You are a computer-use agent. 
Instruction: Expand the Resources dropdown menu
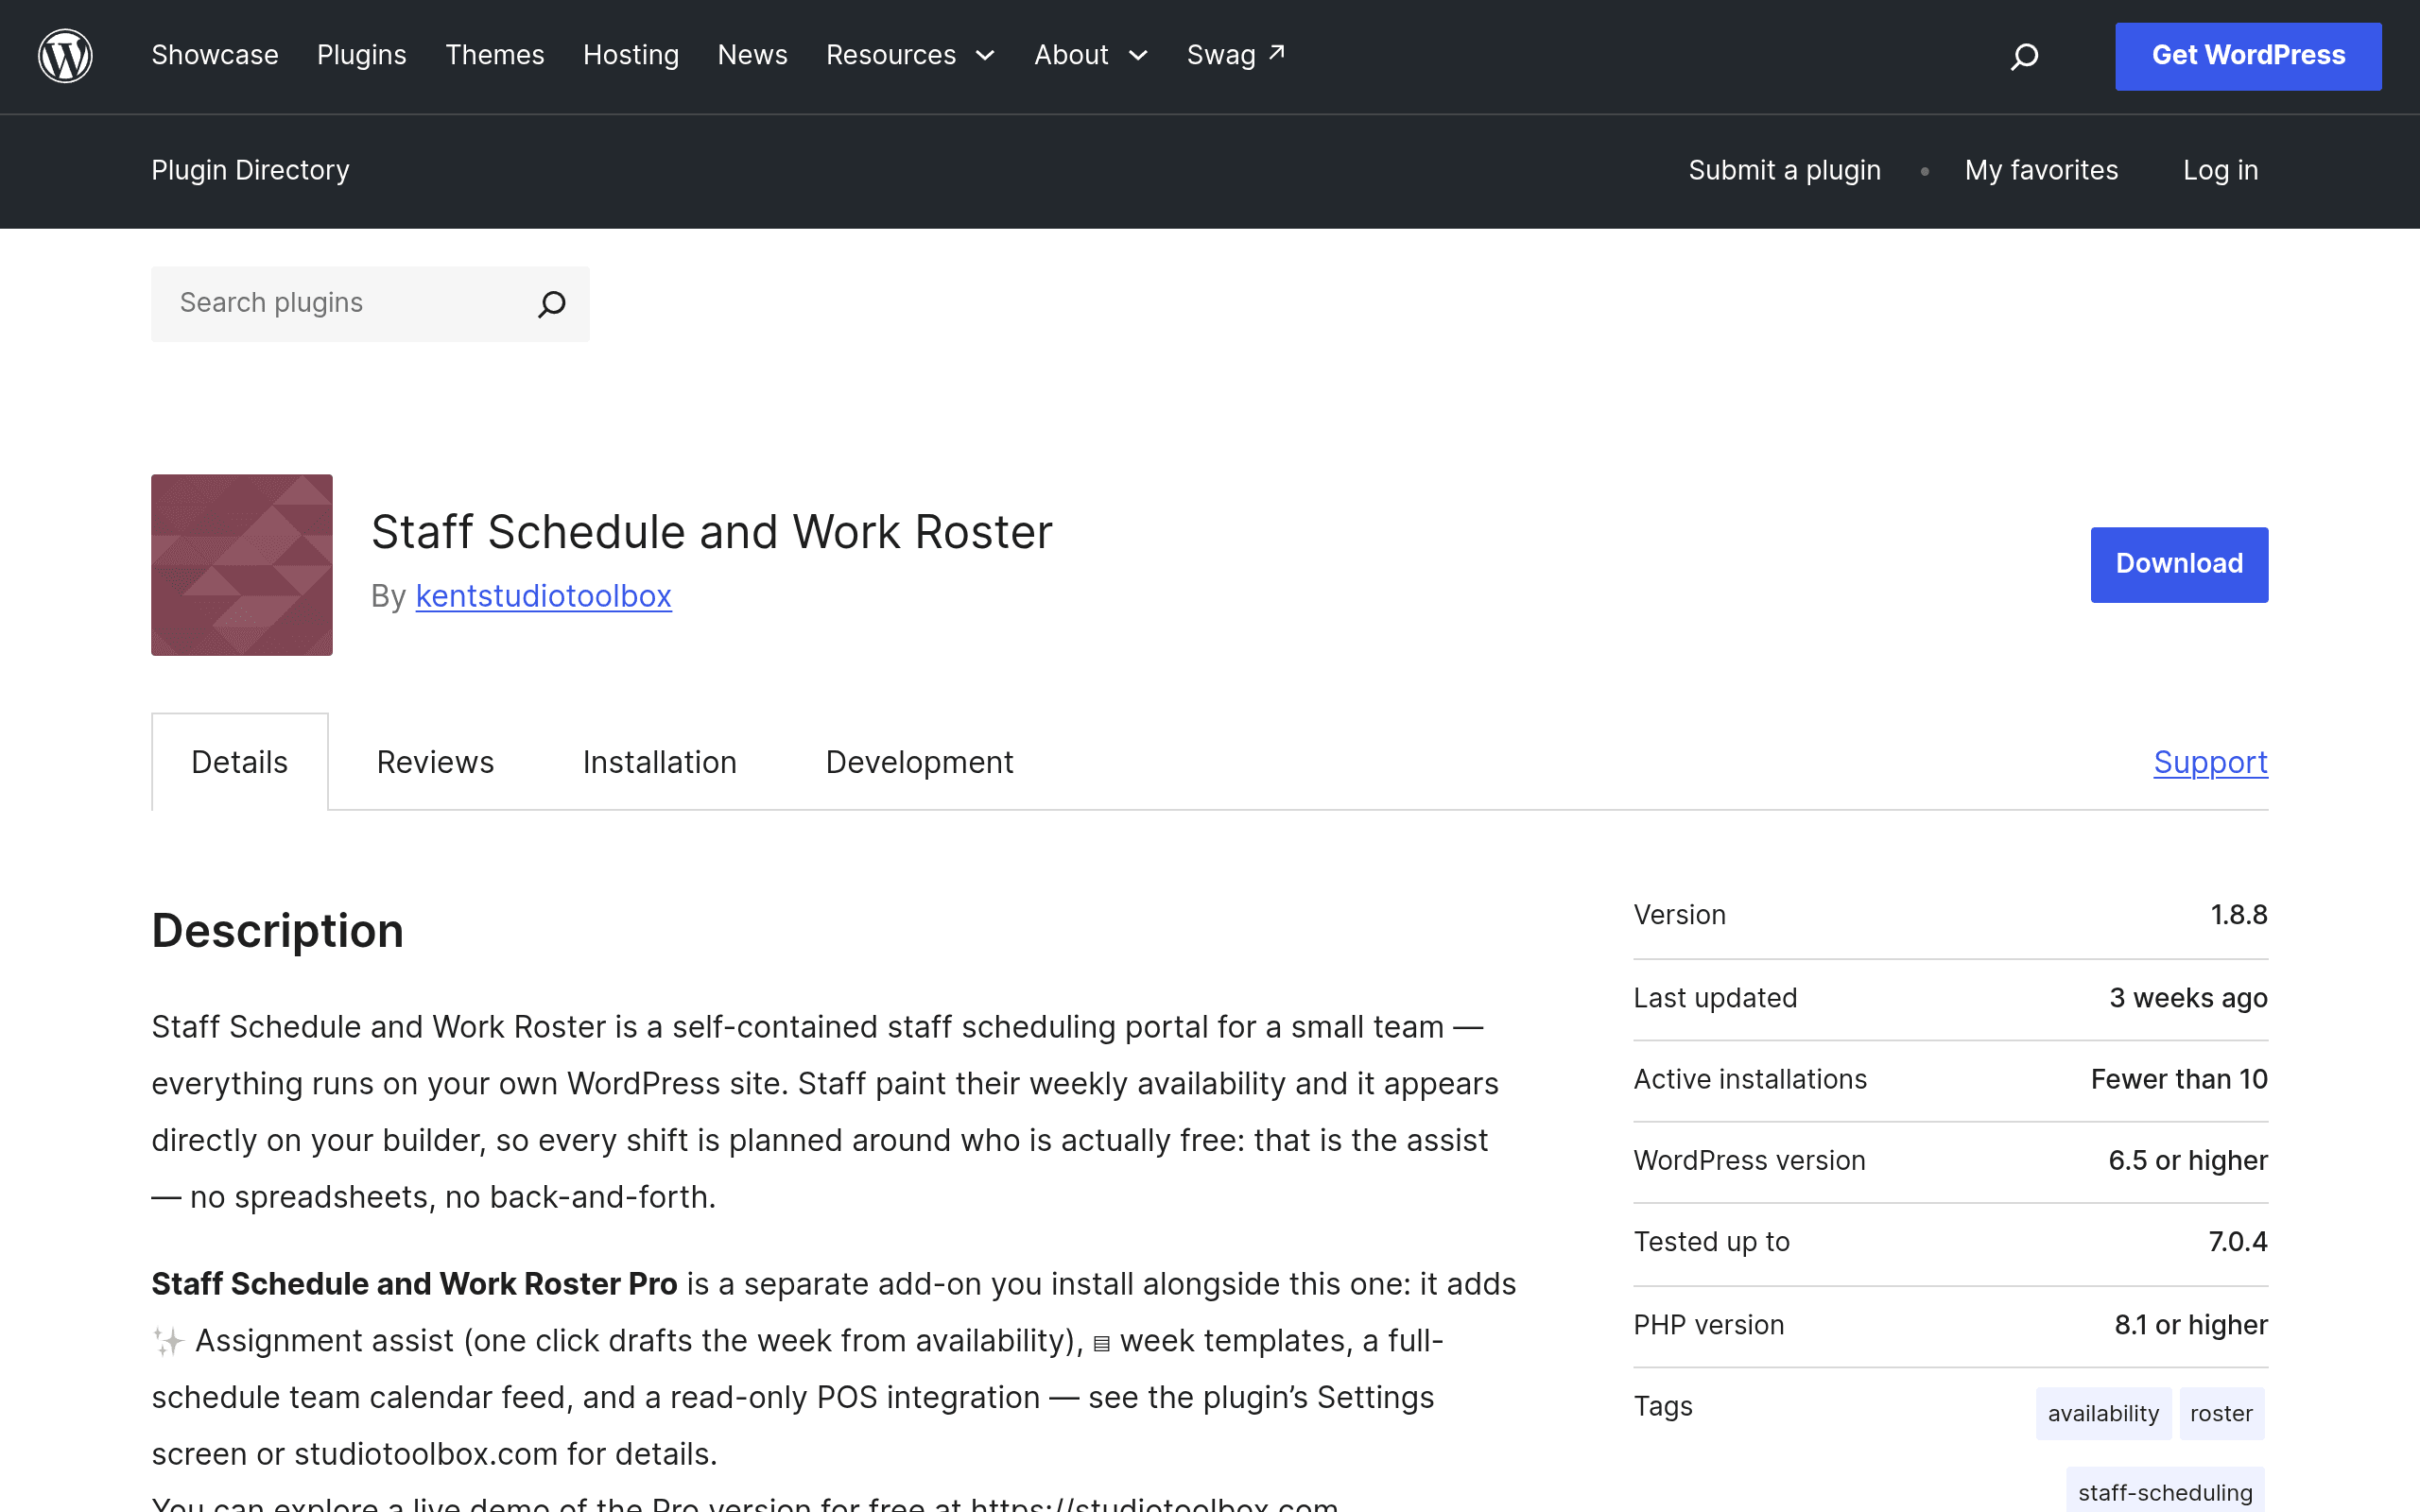[910, 55]
